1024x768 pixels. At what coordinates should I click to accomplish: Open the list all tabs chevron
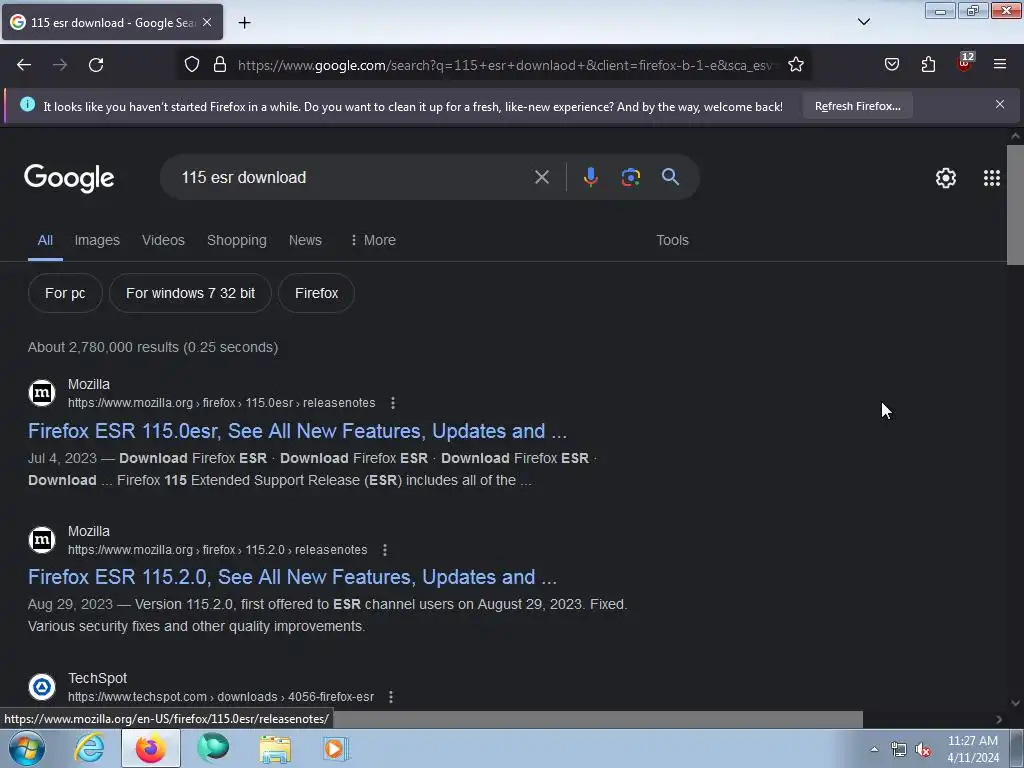pos(863,22)
